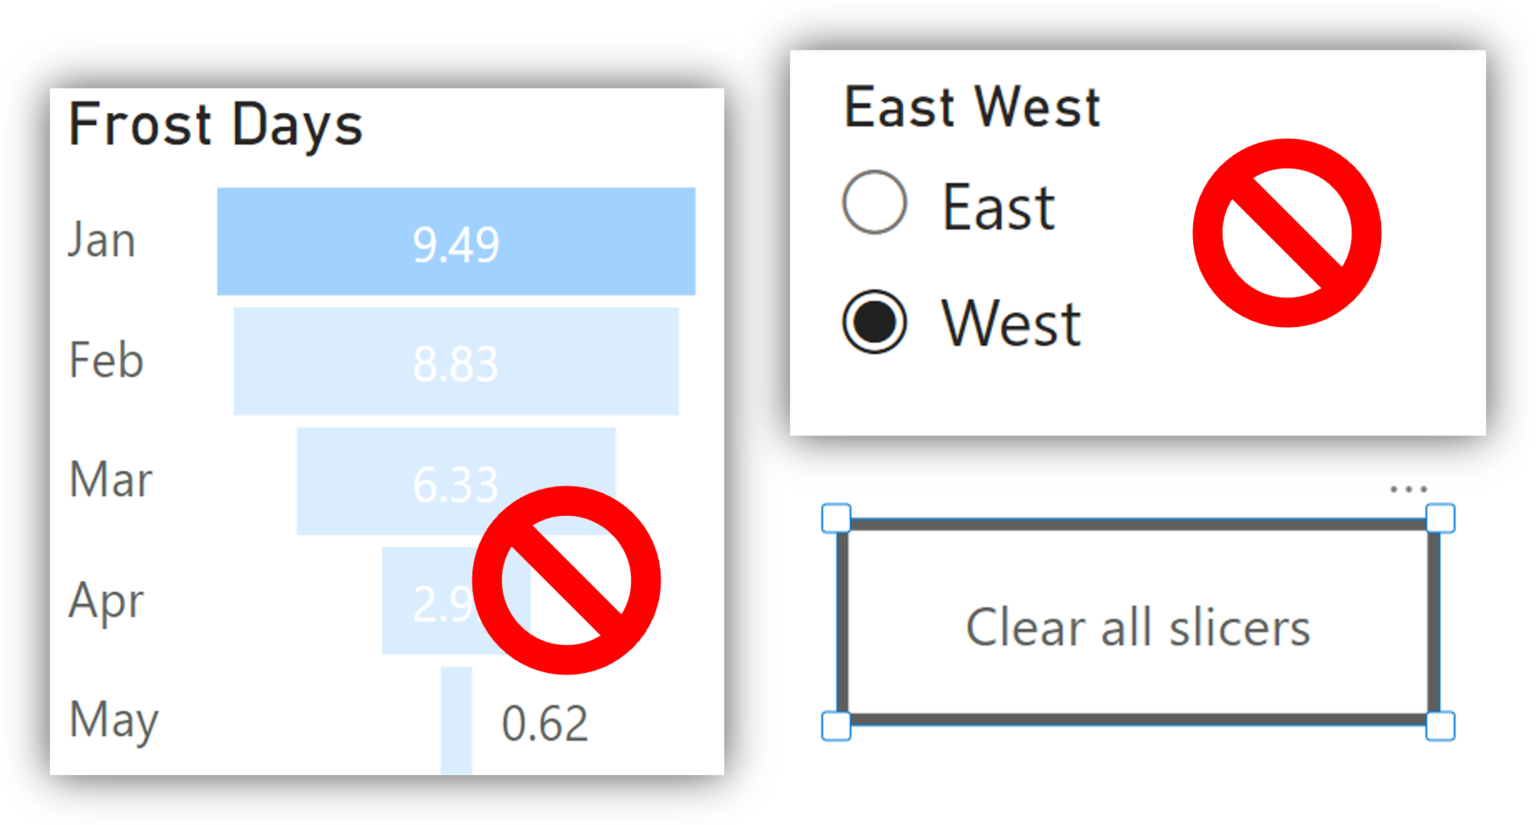The width and height of the screenshot is (1536, 825).
Task: Select the Mar funnel bar 6.33
Action: [x=456, y=481]
